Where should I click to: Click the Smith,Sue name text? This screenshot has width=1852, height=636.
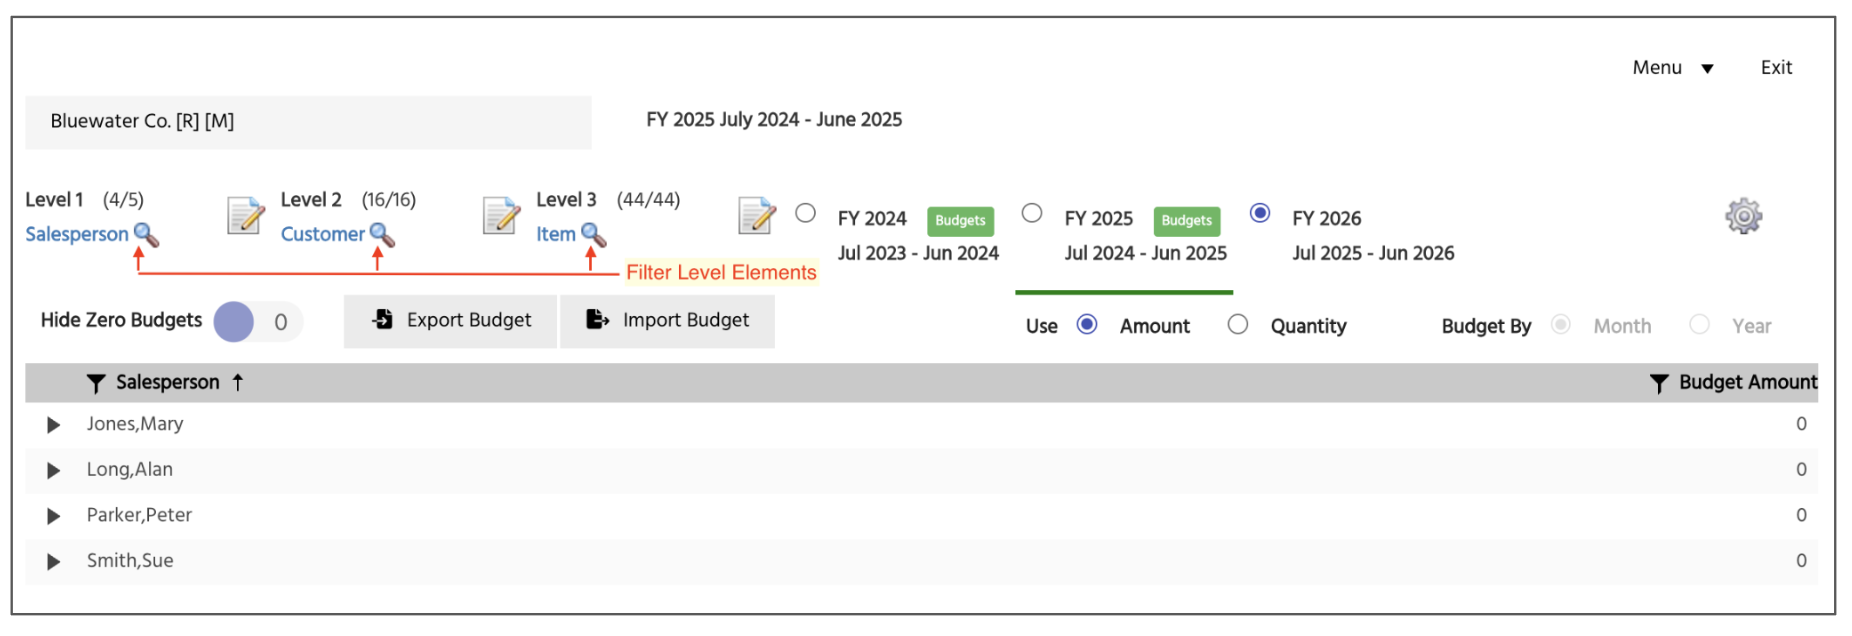tap(130, 561)
